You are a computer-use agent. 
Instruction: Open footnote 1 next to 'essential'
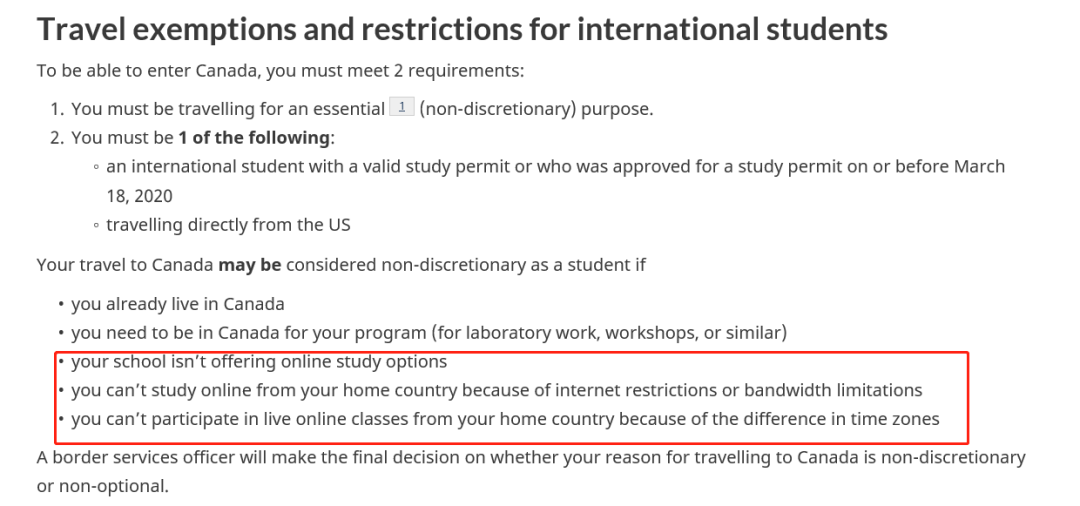(402, 107)
